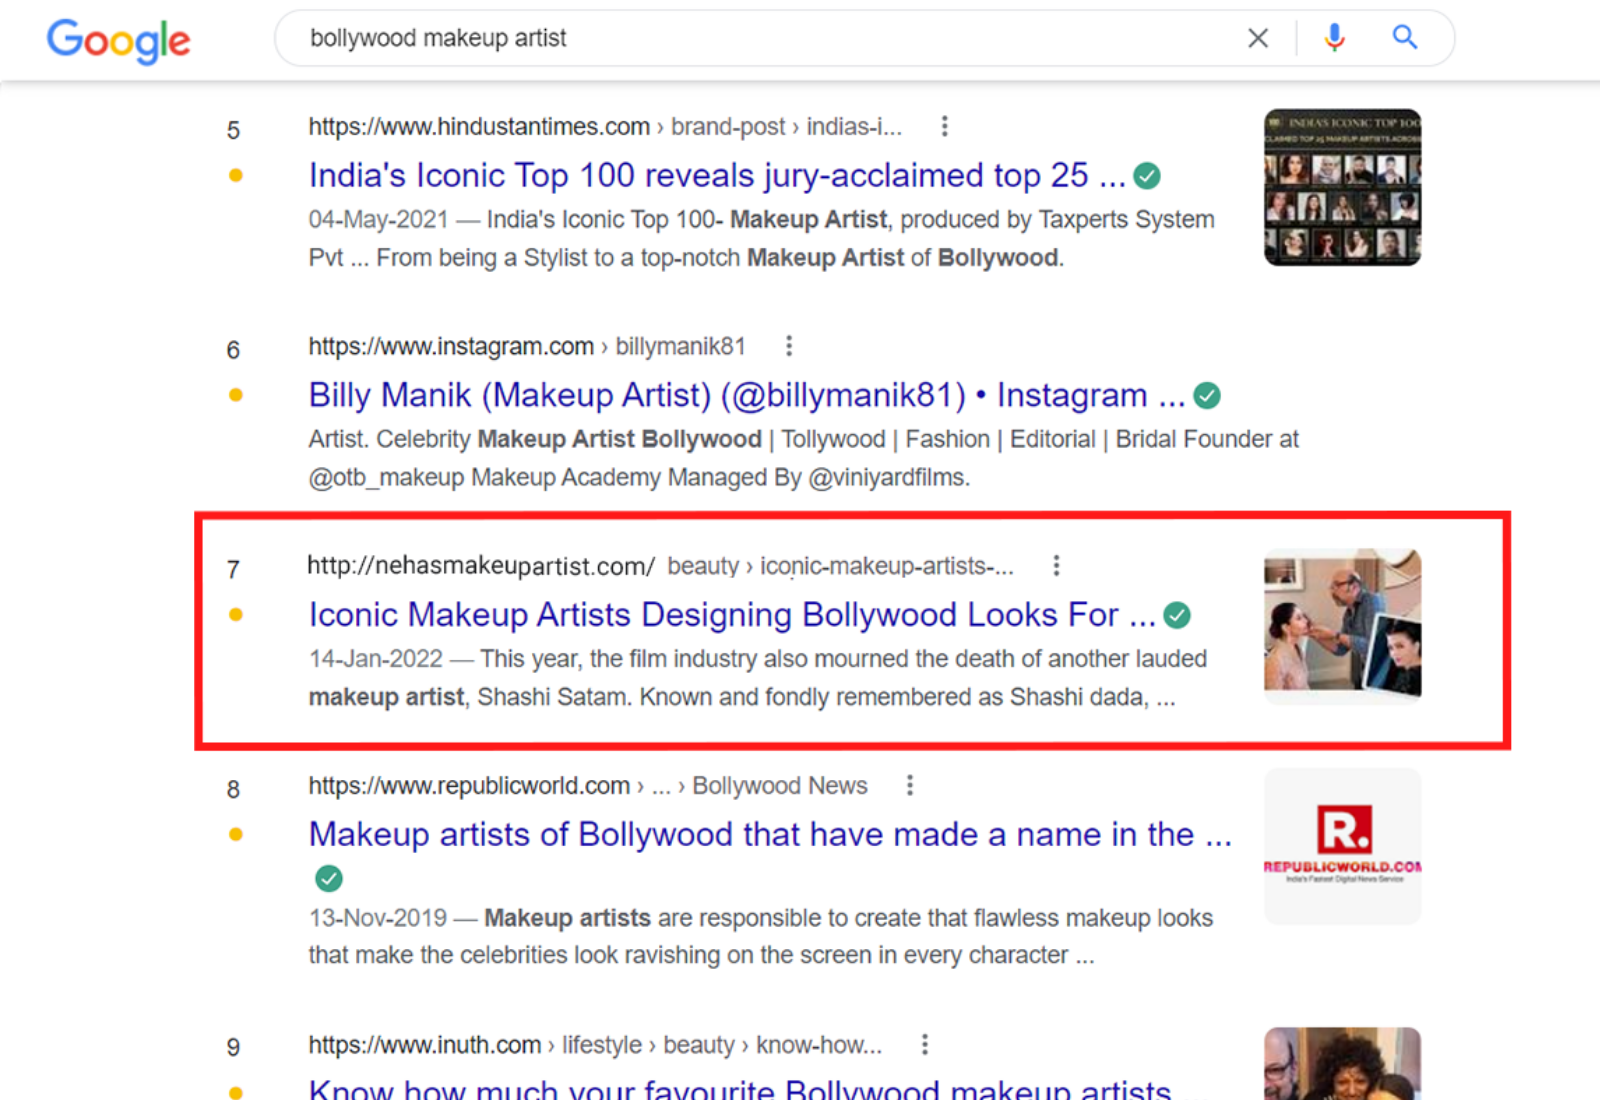The width and height of the screenshot is (1600, 1100).
Task: Click green checkmark beside Iconic Makeup Artists result
Action: 1177,615
